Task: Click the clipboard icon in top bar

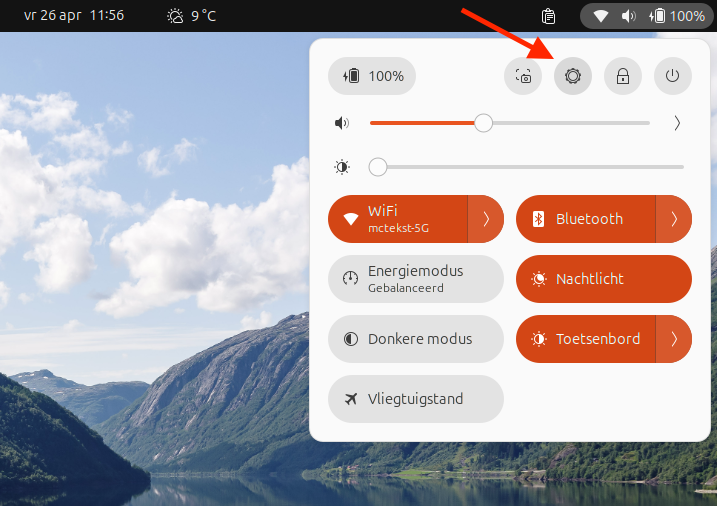Action: pos(548,16)
